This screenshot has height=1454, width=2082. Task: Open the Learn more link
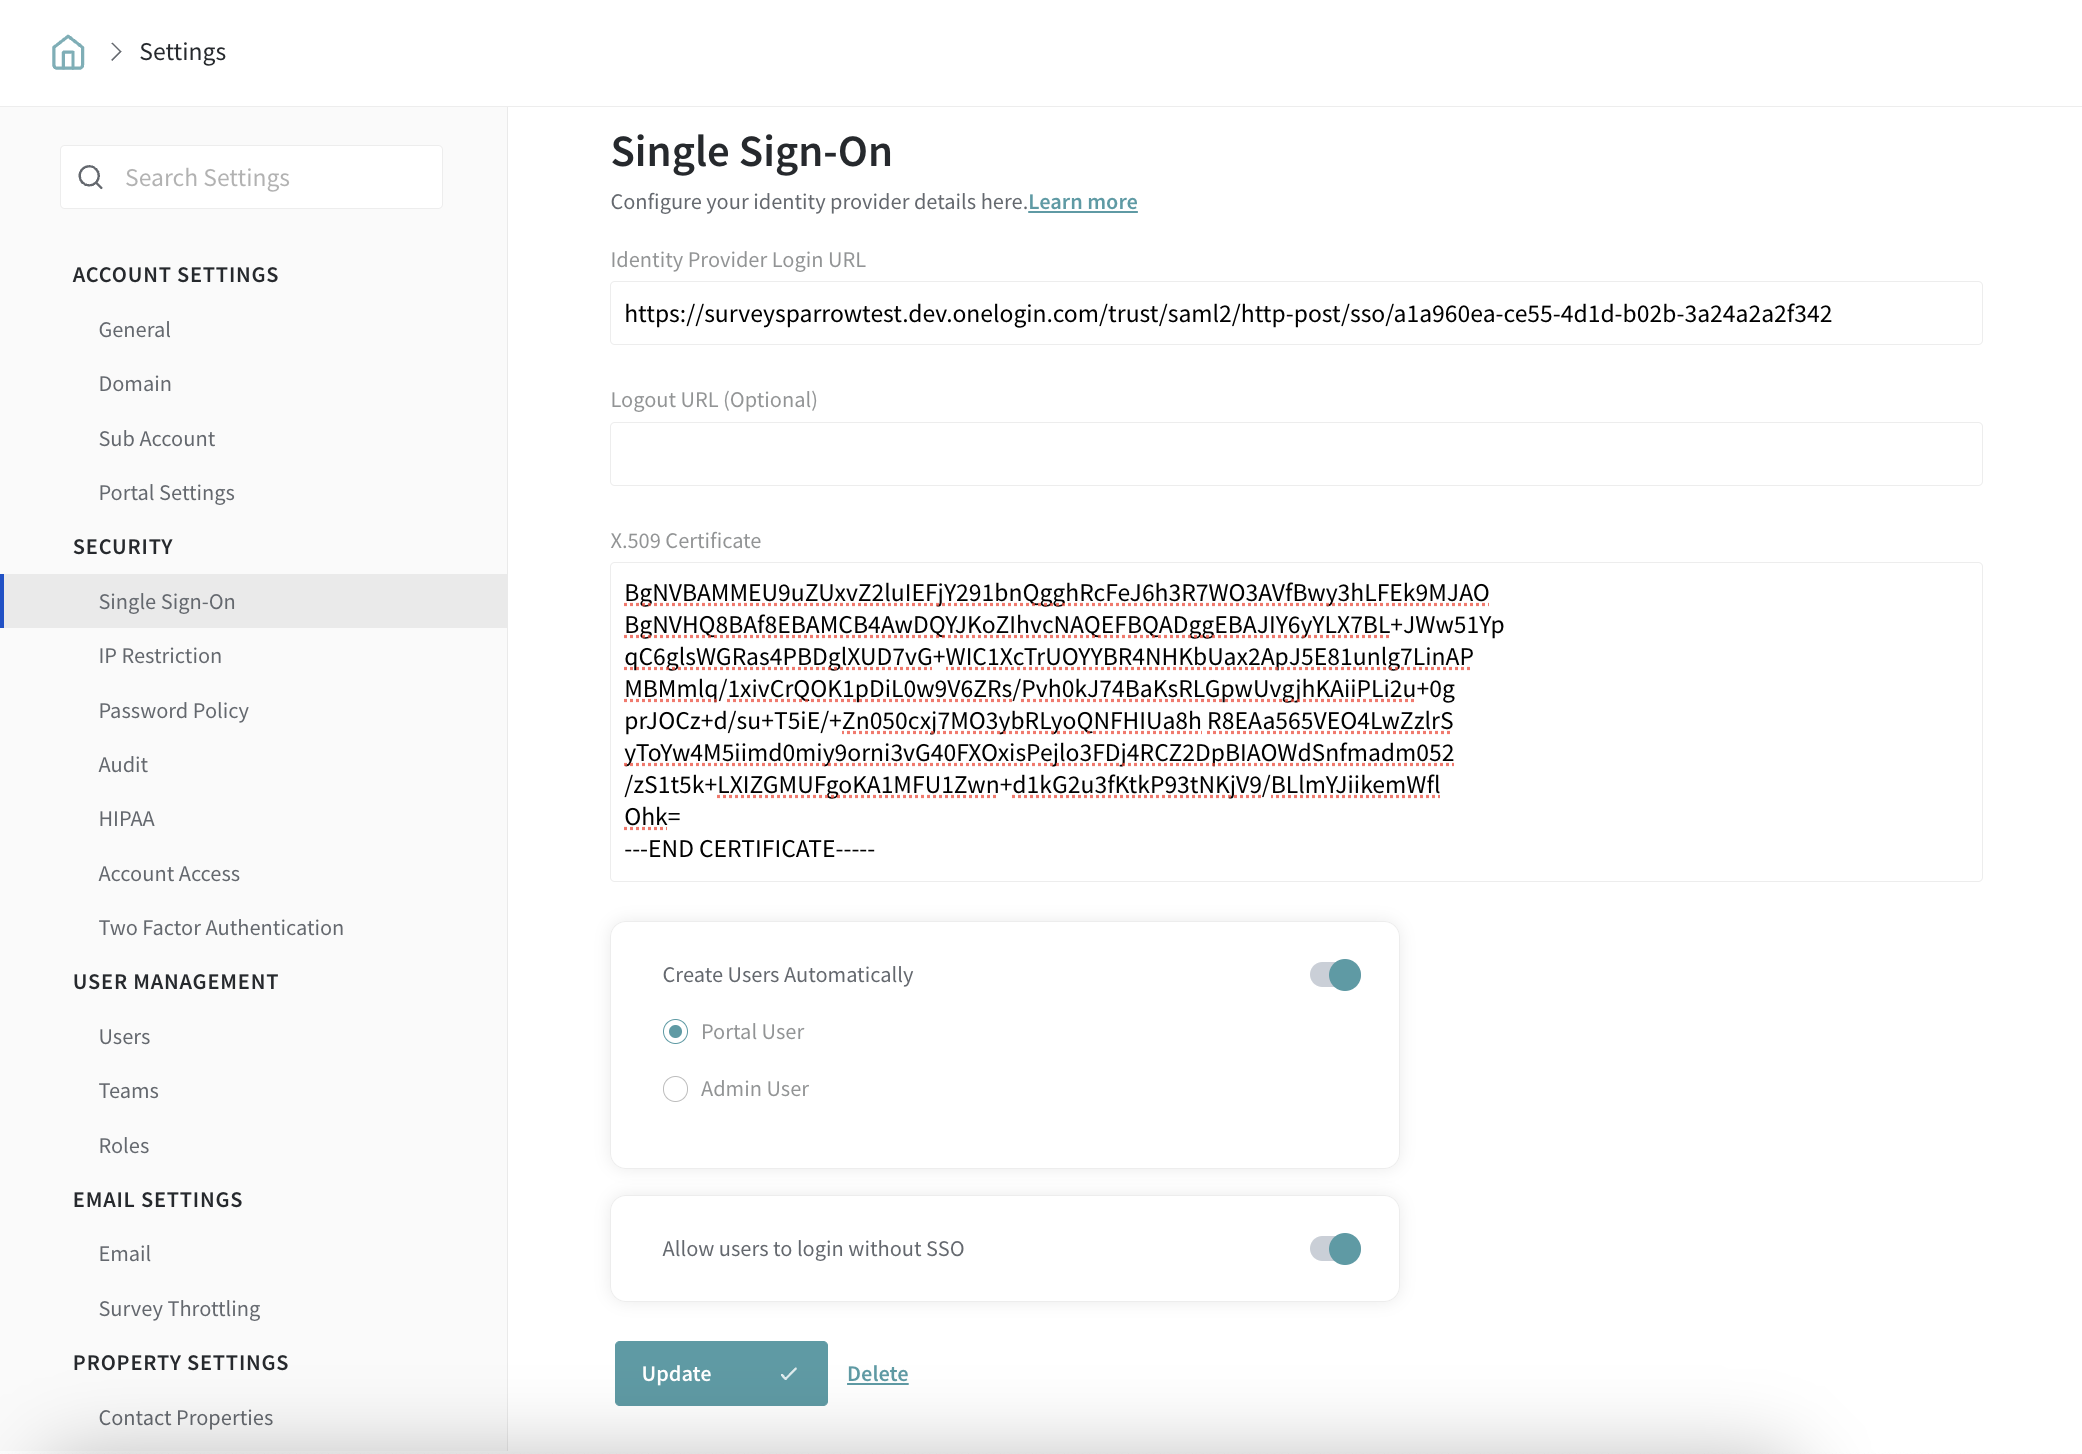pyautogui.click(x=1082, y=202)
